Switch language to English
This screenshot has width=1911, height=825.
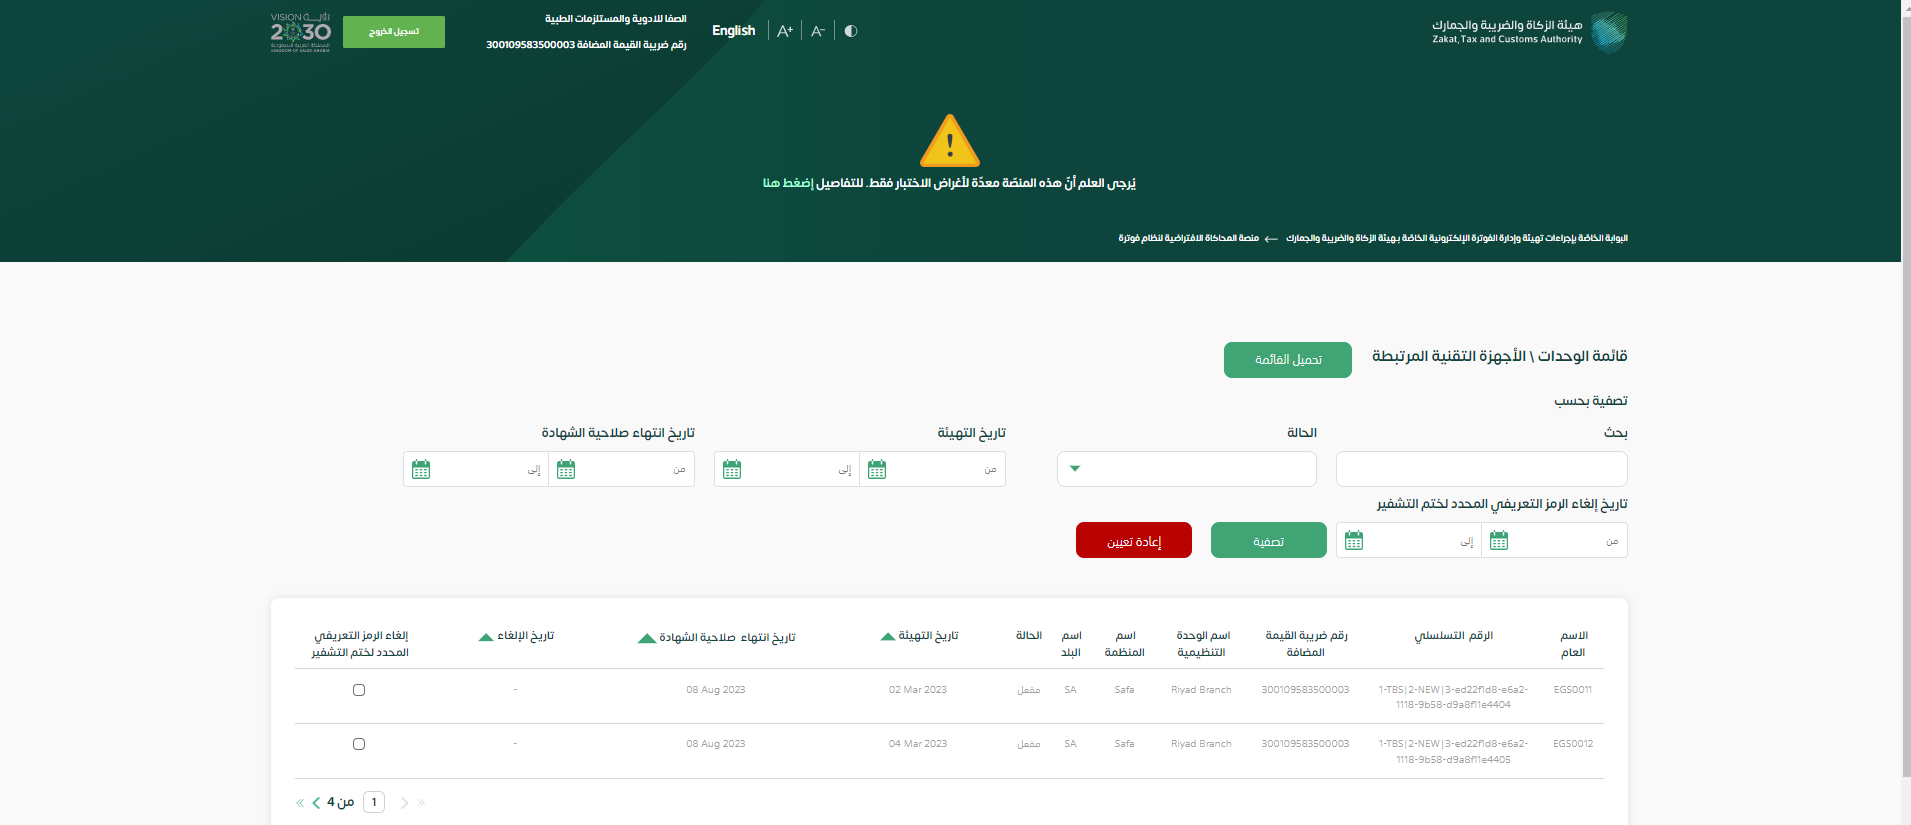coord(733,31)
